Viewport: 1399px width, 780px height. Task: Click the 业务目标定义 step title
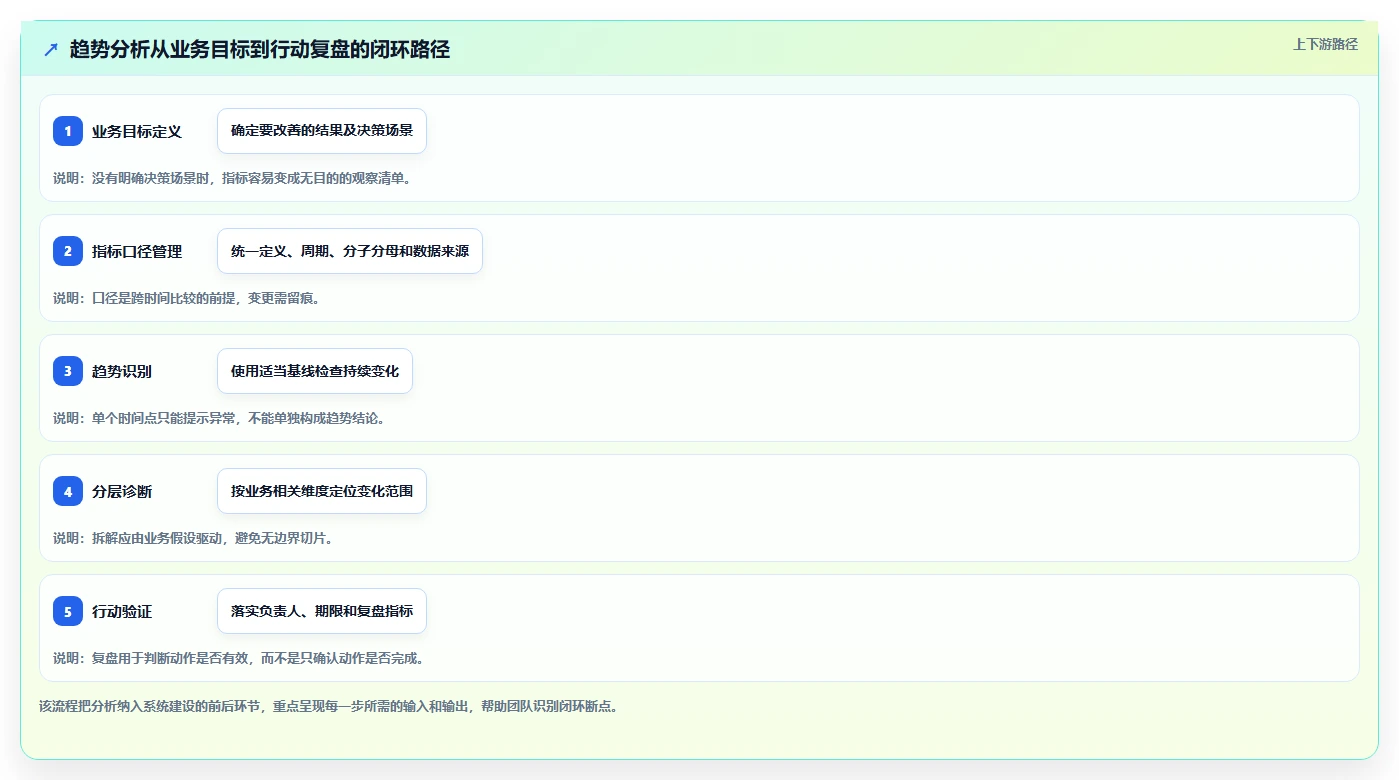pyautogui.click(x=137, y=131)
